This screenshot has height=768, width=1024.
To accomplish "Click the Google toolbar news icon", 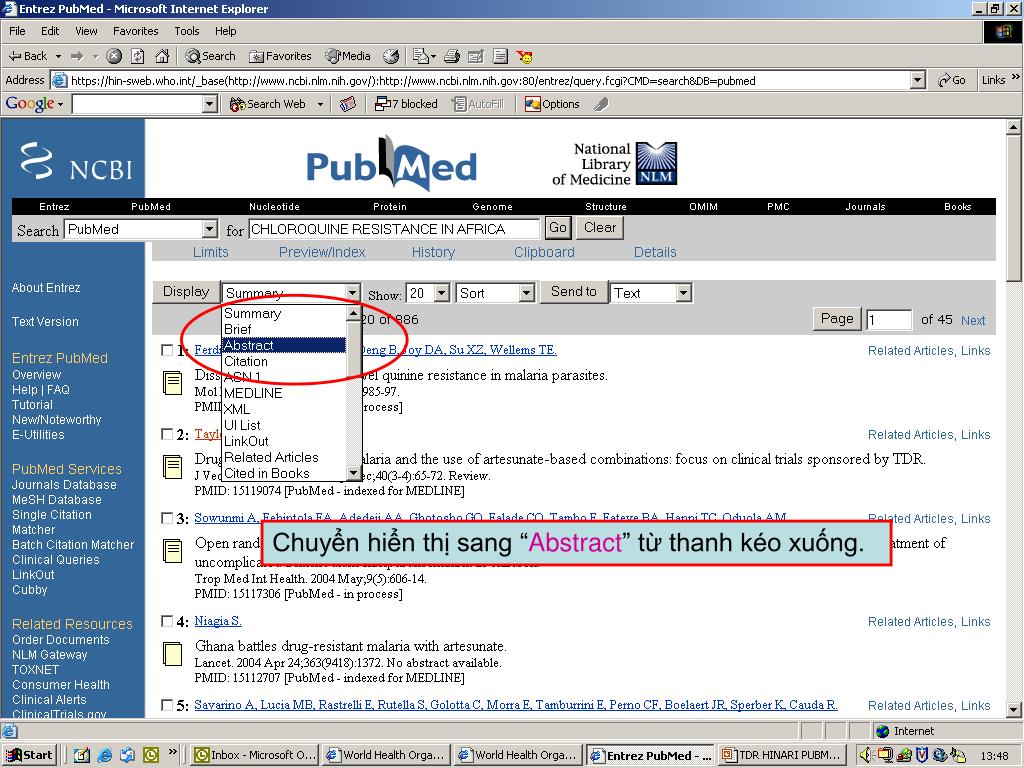I will 348,104.
